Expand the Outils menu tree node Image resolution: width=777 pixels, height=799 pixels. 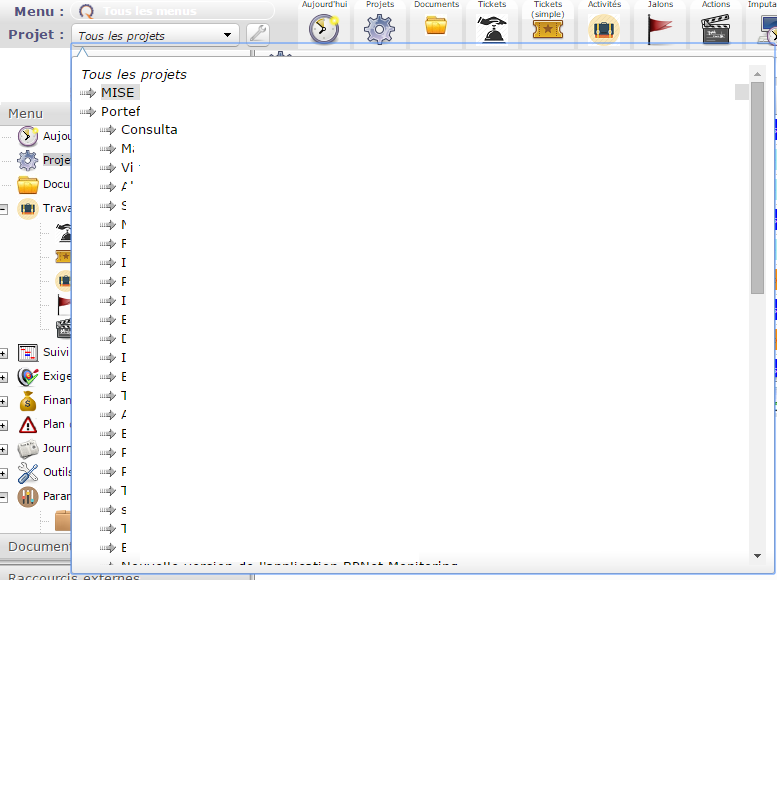[x=4, y=473]
